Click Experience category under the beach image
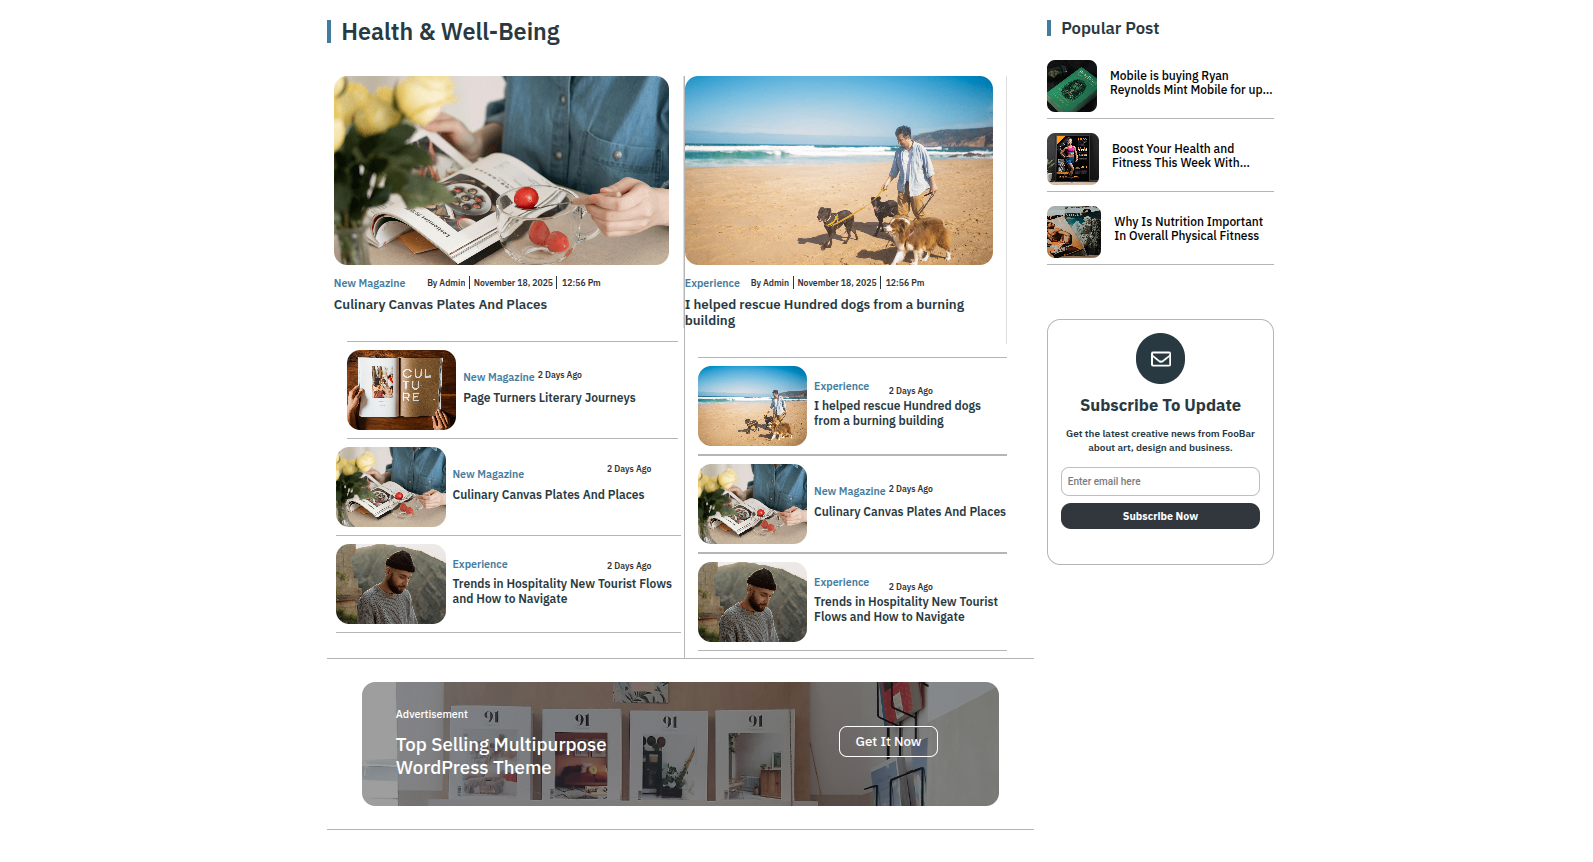Image resolution: width=1593 pixels, height=862 pixels. pos(712,283)
